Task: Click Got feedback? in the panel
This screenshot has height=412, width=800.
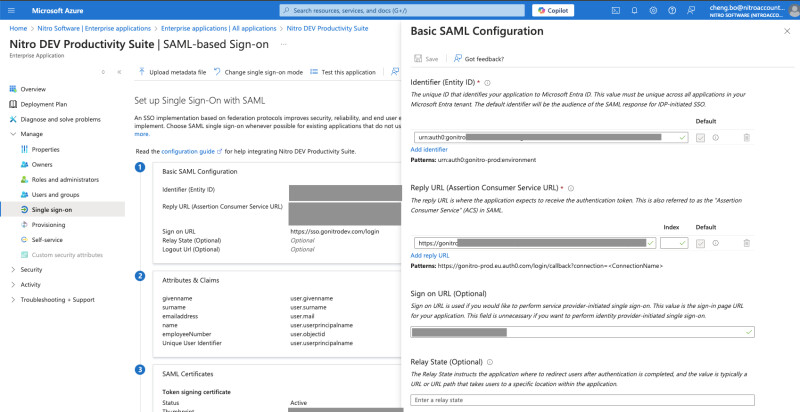Action: 479,59
